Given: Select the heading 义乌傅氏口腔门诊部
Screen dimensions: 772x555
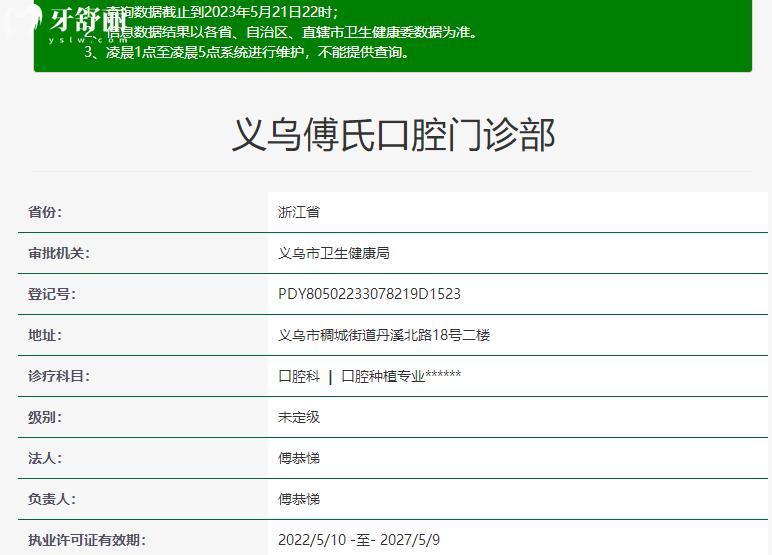Looking at the screenshot, I should 393,135.
